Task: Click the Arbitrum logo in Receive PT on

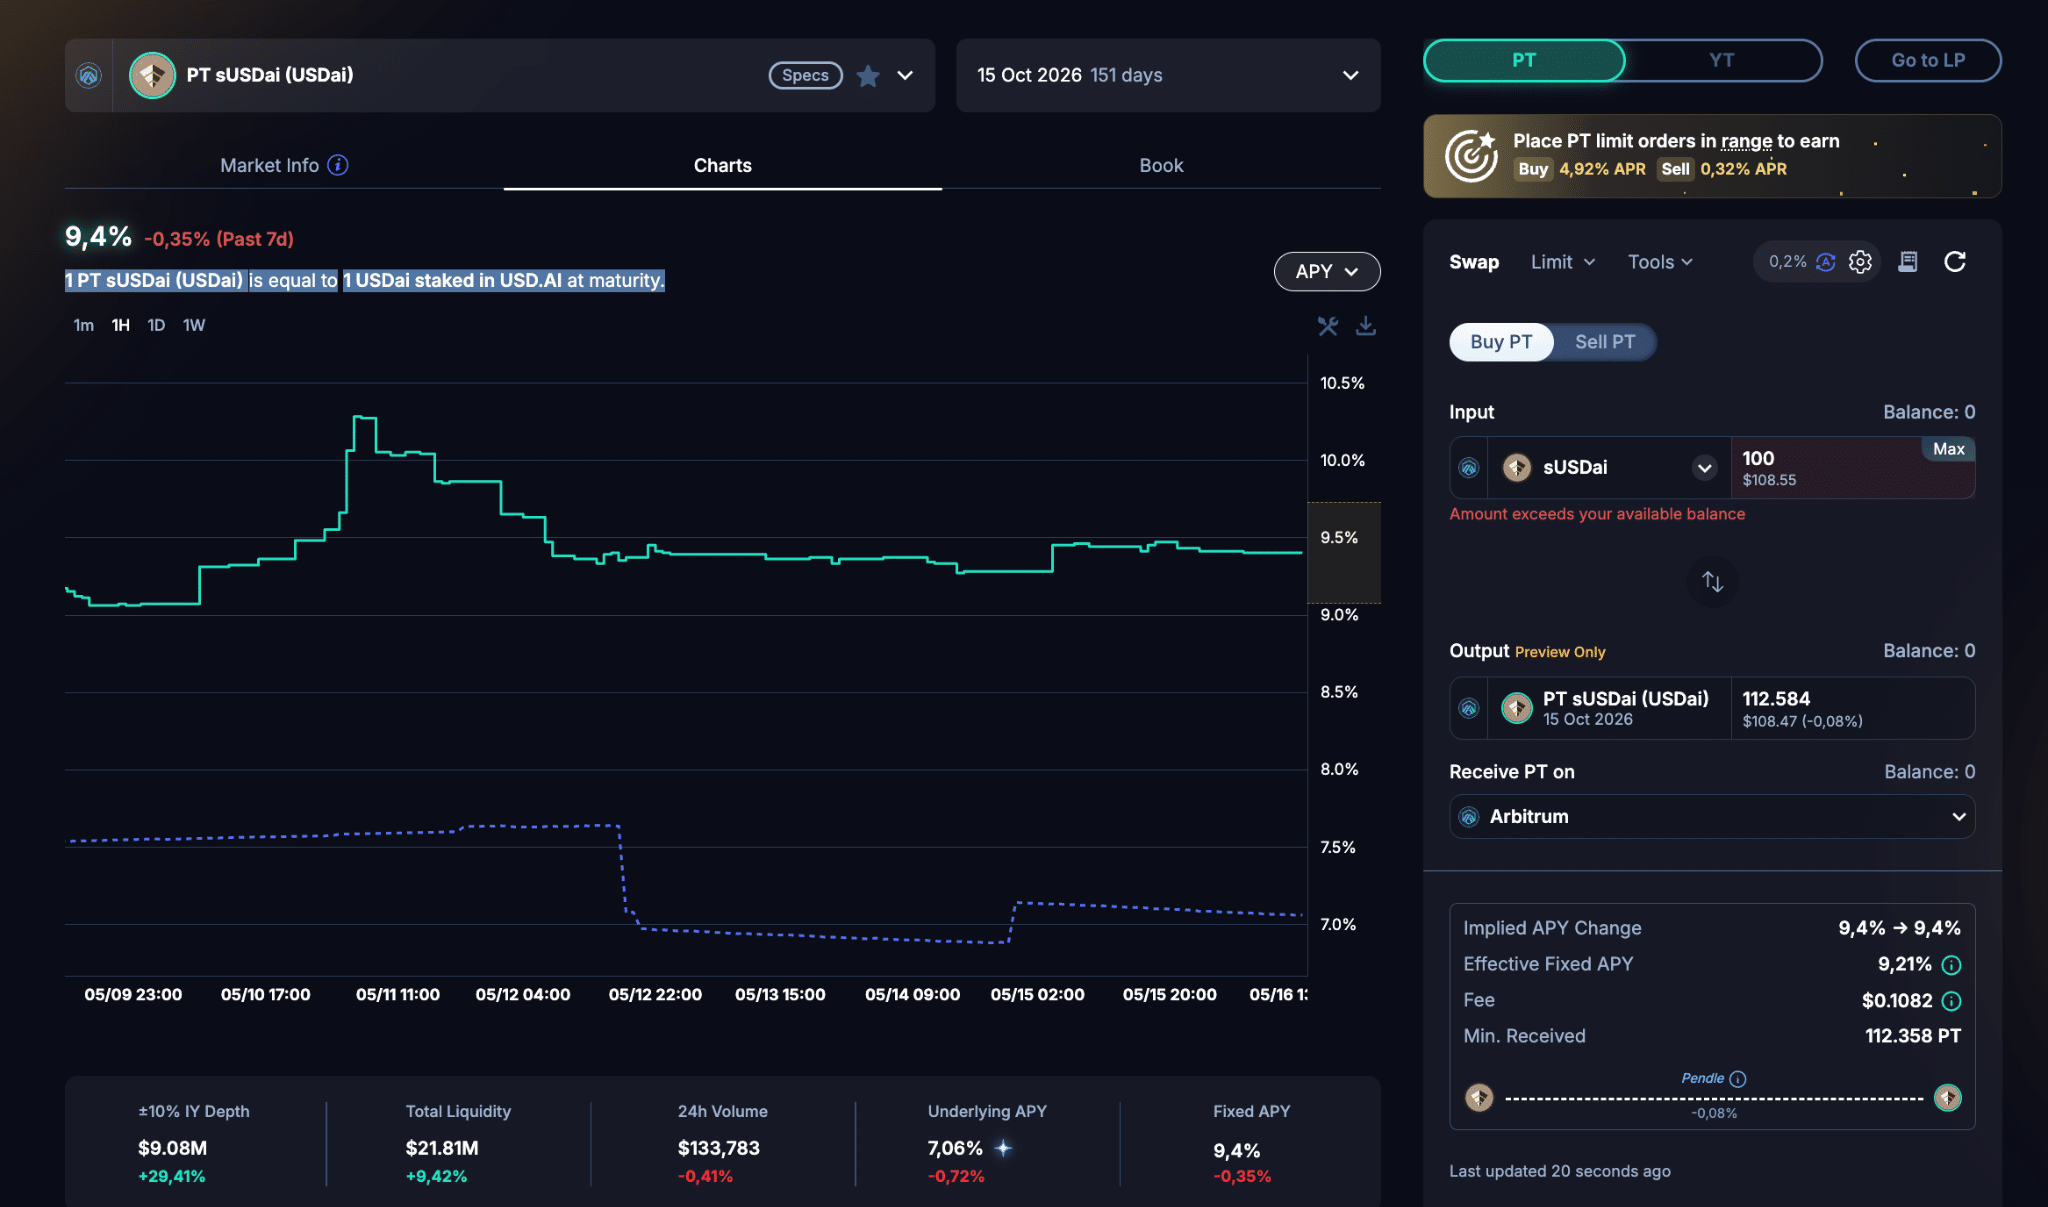Action: tap(1469, 817)
